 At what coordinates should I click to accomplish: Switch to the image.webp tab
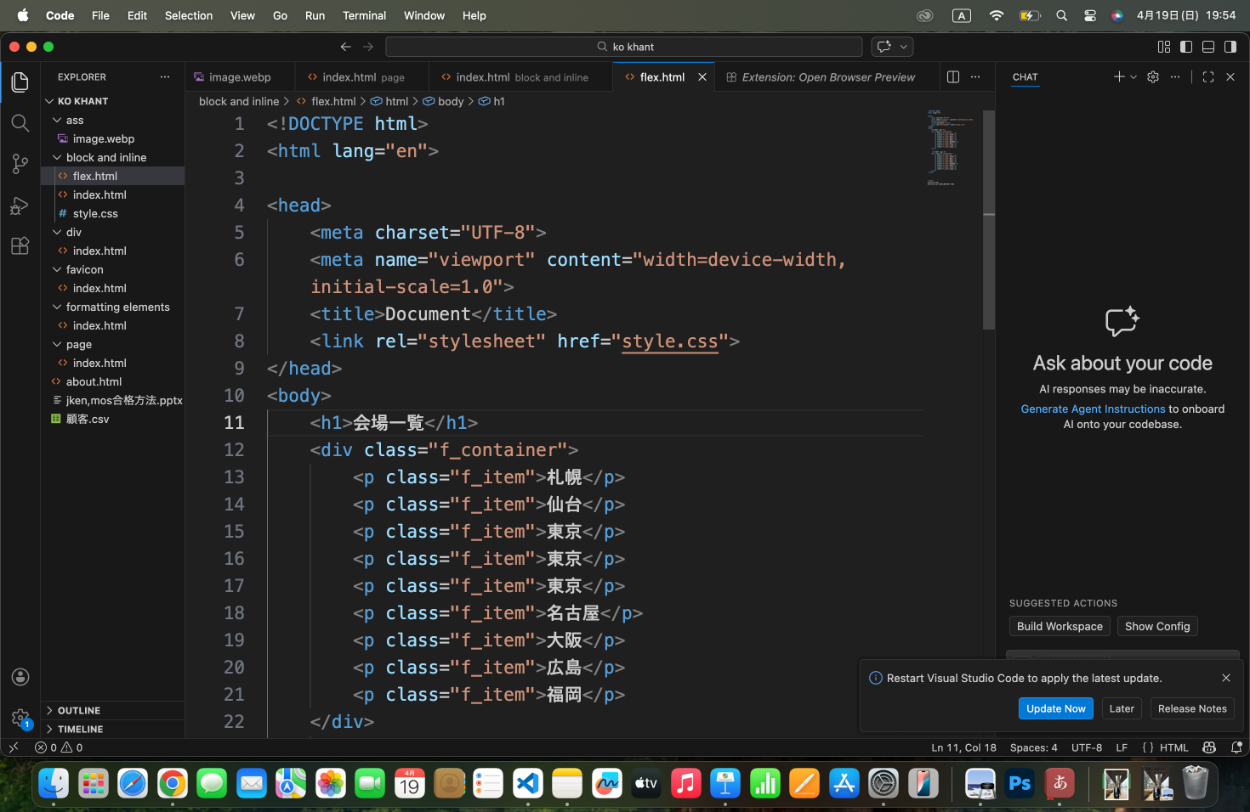coord(239,77)
